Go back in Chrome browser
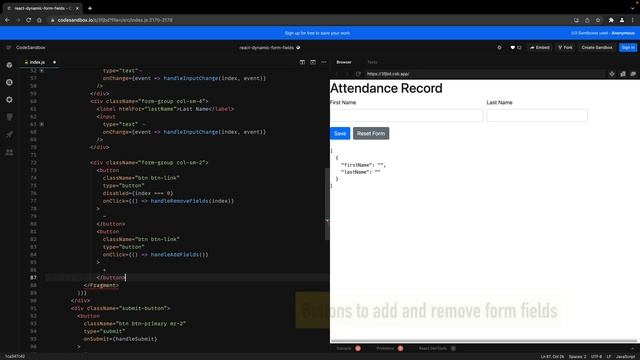The image size is (640, 360). [7, 20]
